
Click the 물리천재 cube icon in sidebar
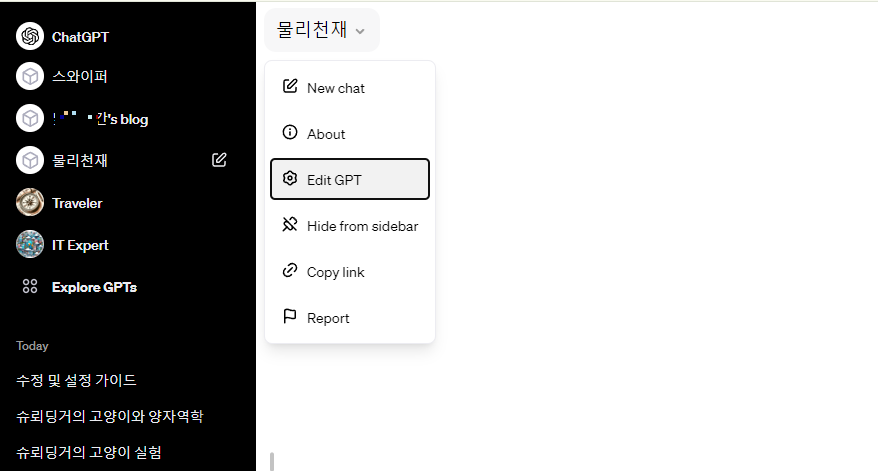[x=30, y=160]
